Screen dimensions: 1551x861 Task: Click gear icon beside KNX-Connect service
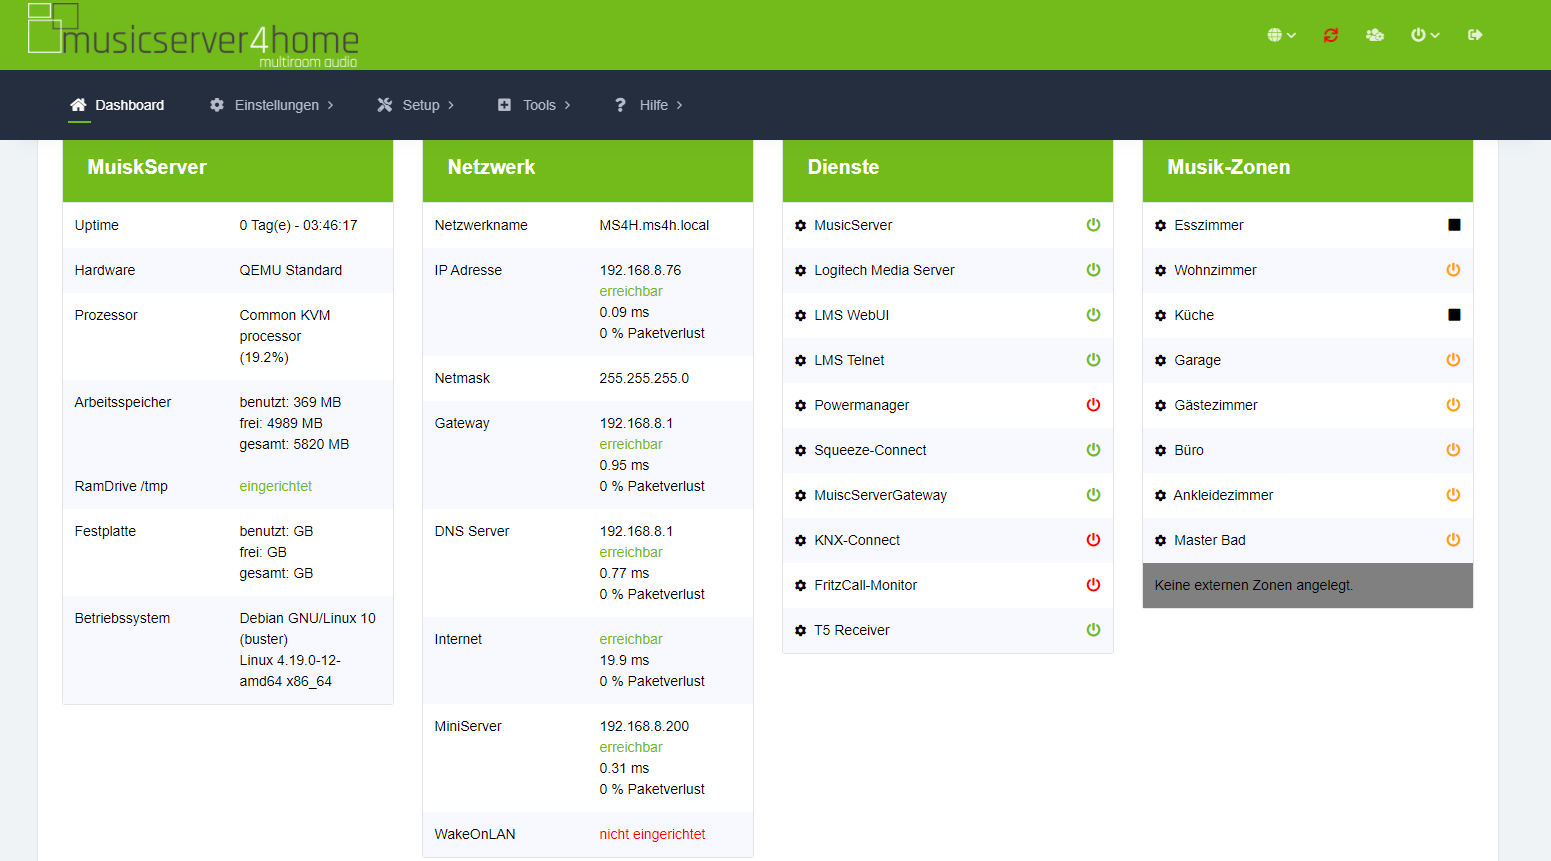tap(800, 541)
